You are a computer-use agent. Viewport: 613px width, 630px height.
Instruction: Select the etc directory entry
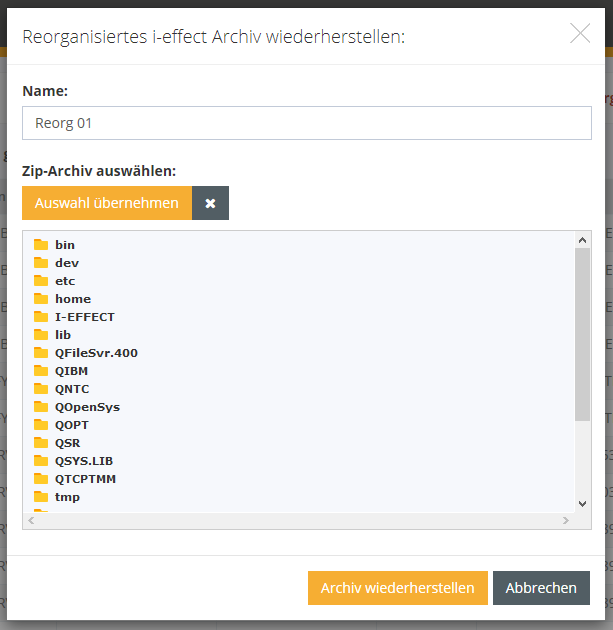click(x=65, y=281)
